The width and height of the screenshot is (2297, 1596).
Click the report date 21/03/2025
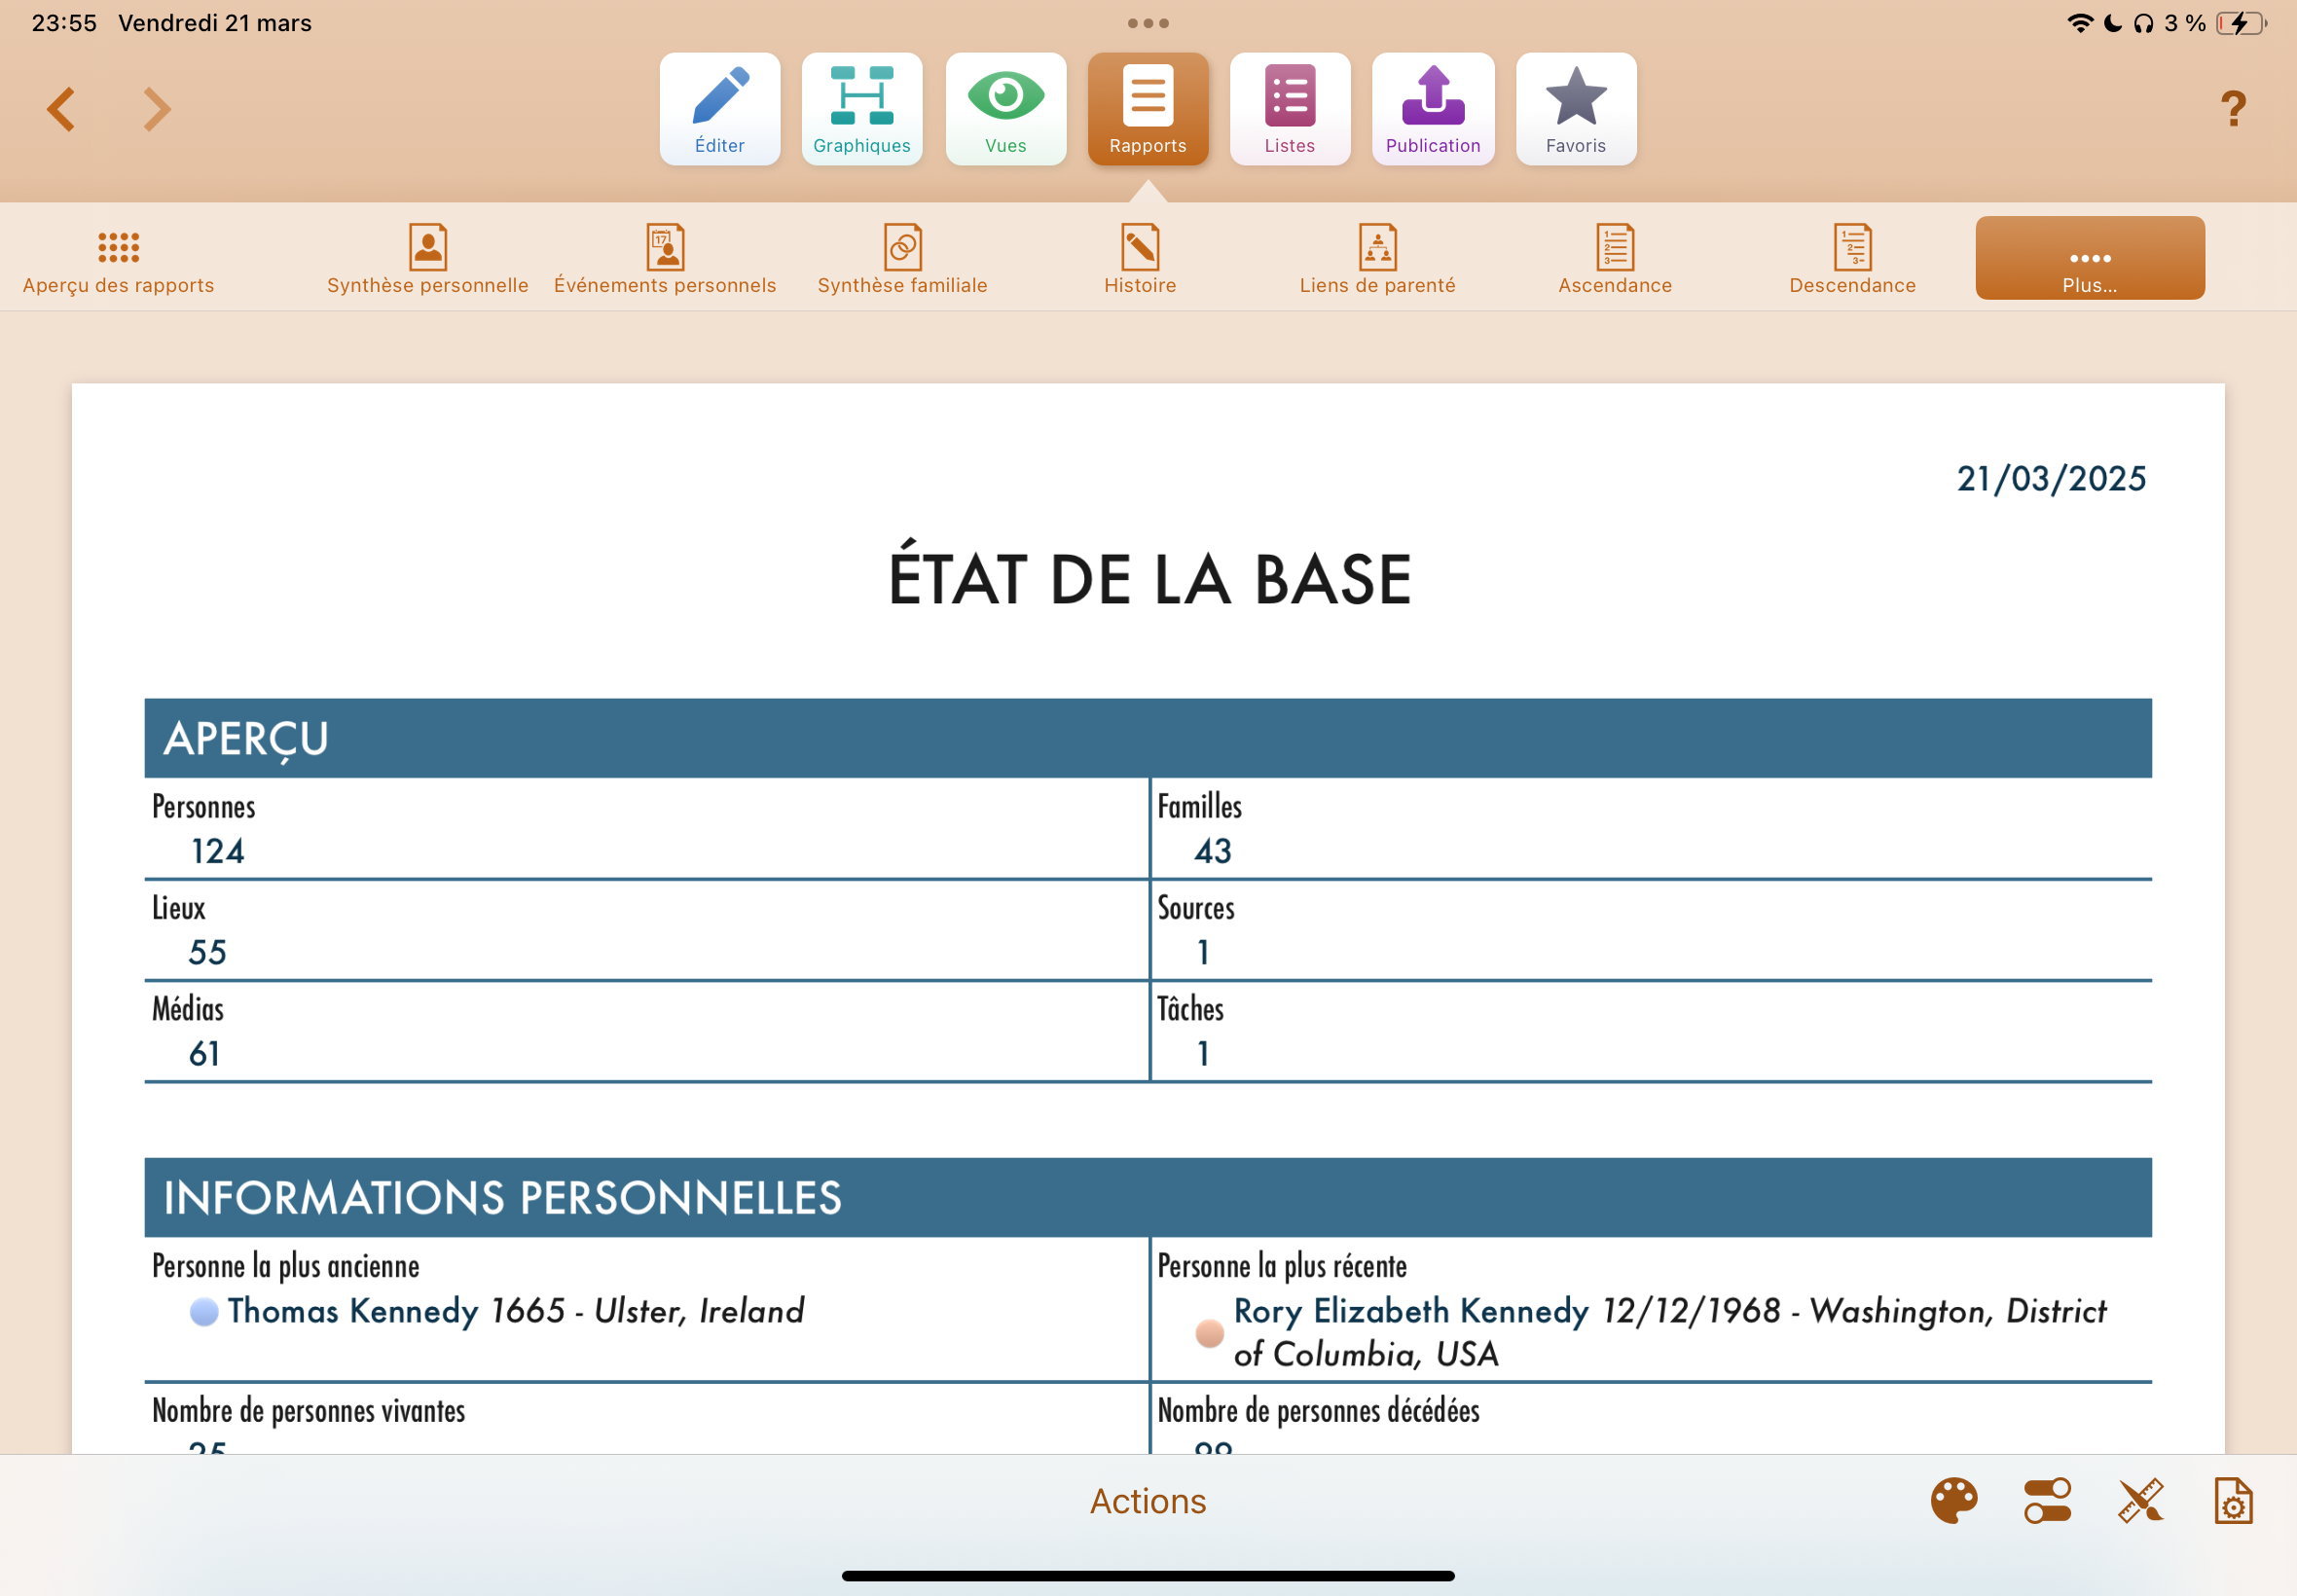coord(2051,479)
